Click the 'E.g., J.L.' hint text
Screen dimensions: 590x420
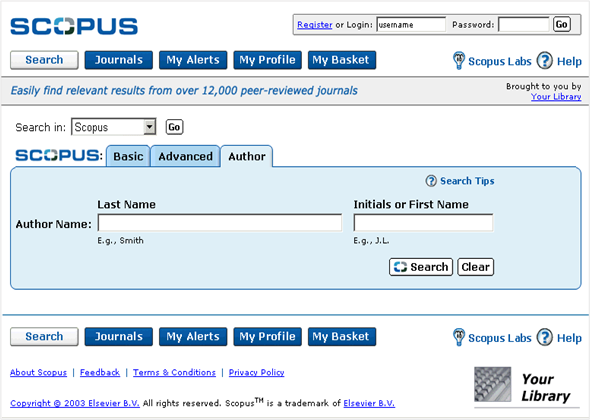[371, 240]
